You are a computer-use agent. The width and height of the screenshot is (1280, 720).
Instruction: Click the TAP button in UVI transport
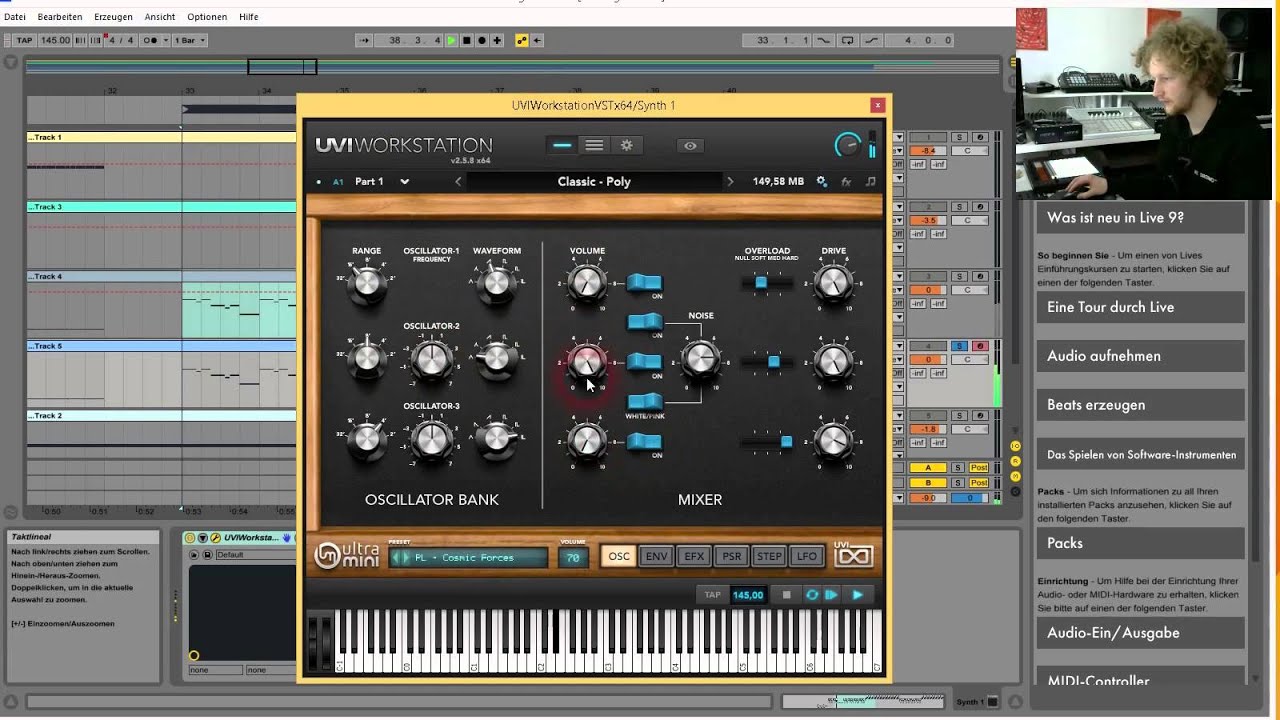click(712, 595)
